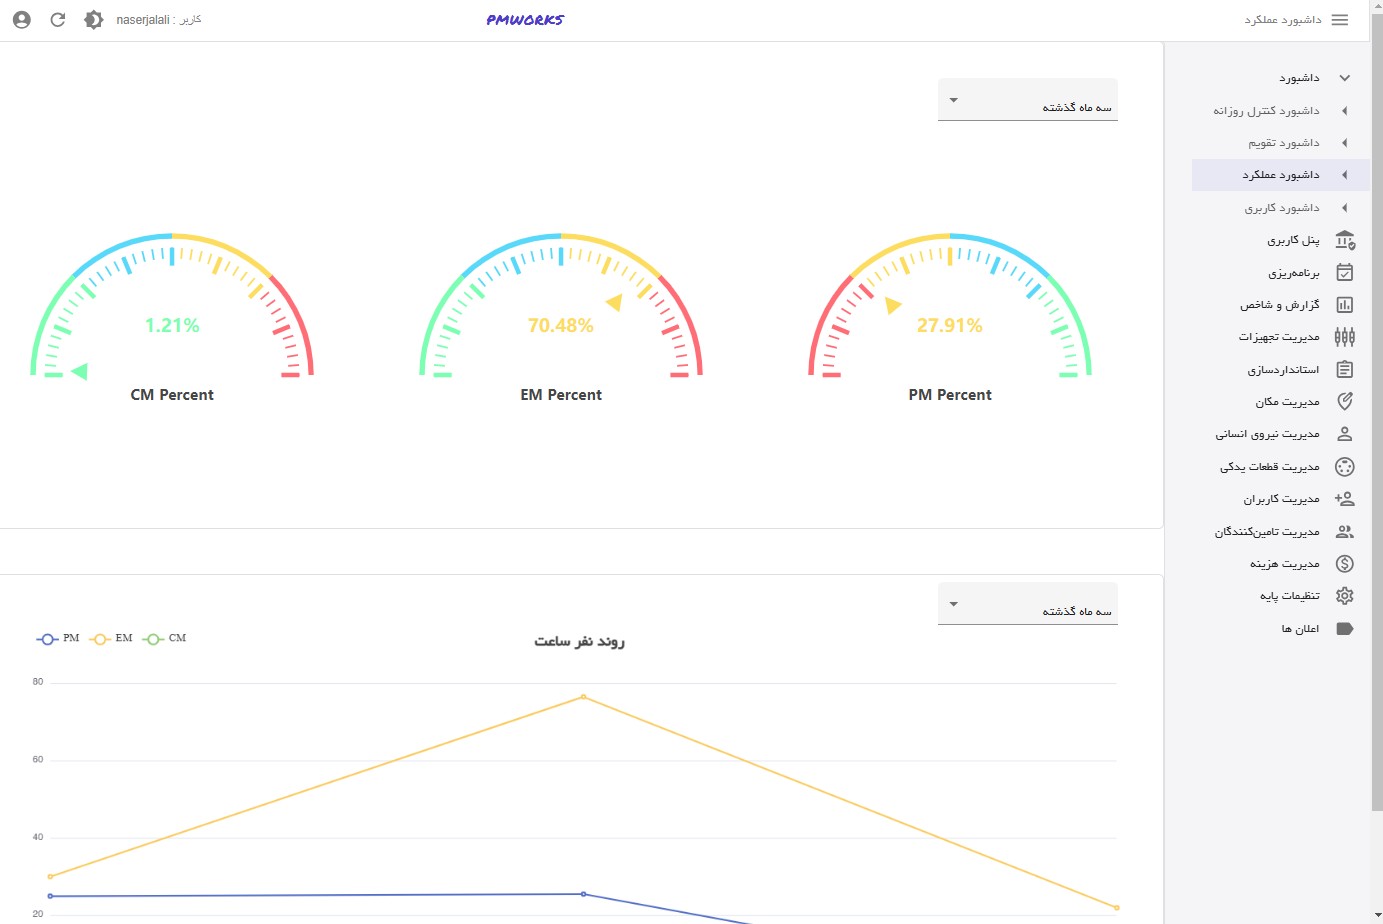Screen dimensions: 1383x924
Task: Select داشبورد کنترل روزانه menu item
Action: (1266, 111)
